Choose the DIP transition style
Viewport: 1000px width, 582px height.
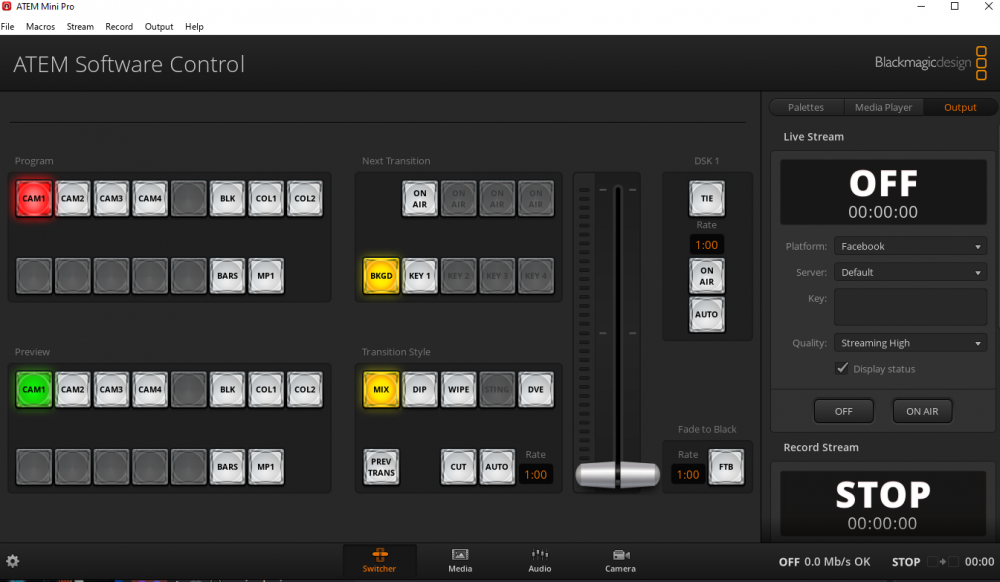click(x=420, y=389)
